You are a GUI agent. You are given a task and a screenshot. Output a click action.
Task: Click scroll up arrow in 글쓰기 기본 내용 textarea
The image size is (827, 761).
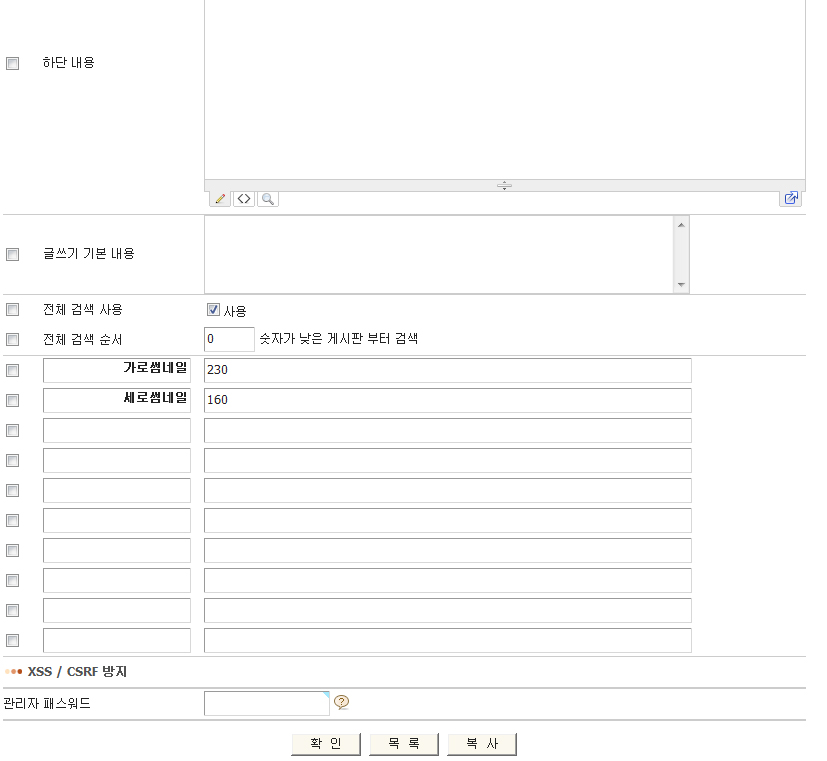pos(682,224)
